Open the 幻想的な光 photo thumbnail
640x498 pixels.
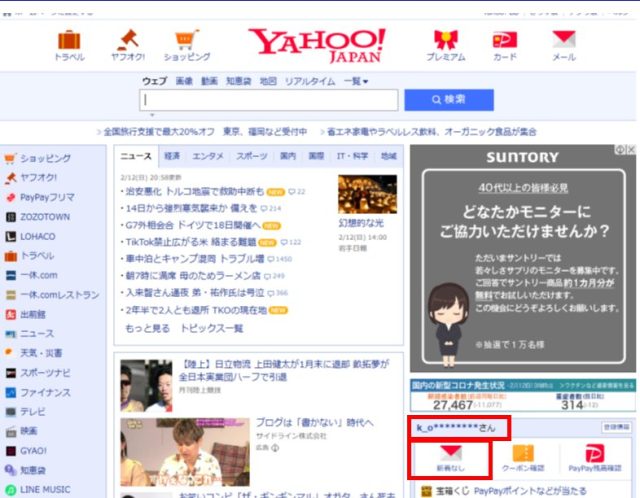click(x=367, y=194)
